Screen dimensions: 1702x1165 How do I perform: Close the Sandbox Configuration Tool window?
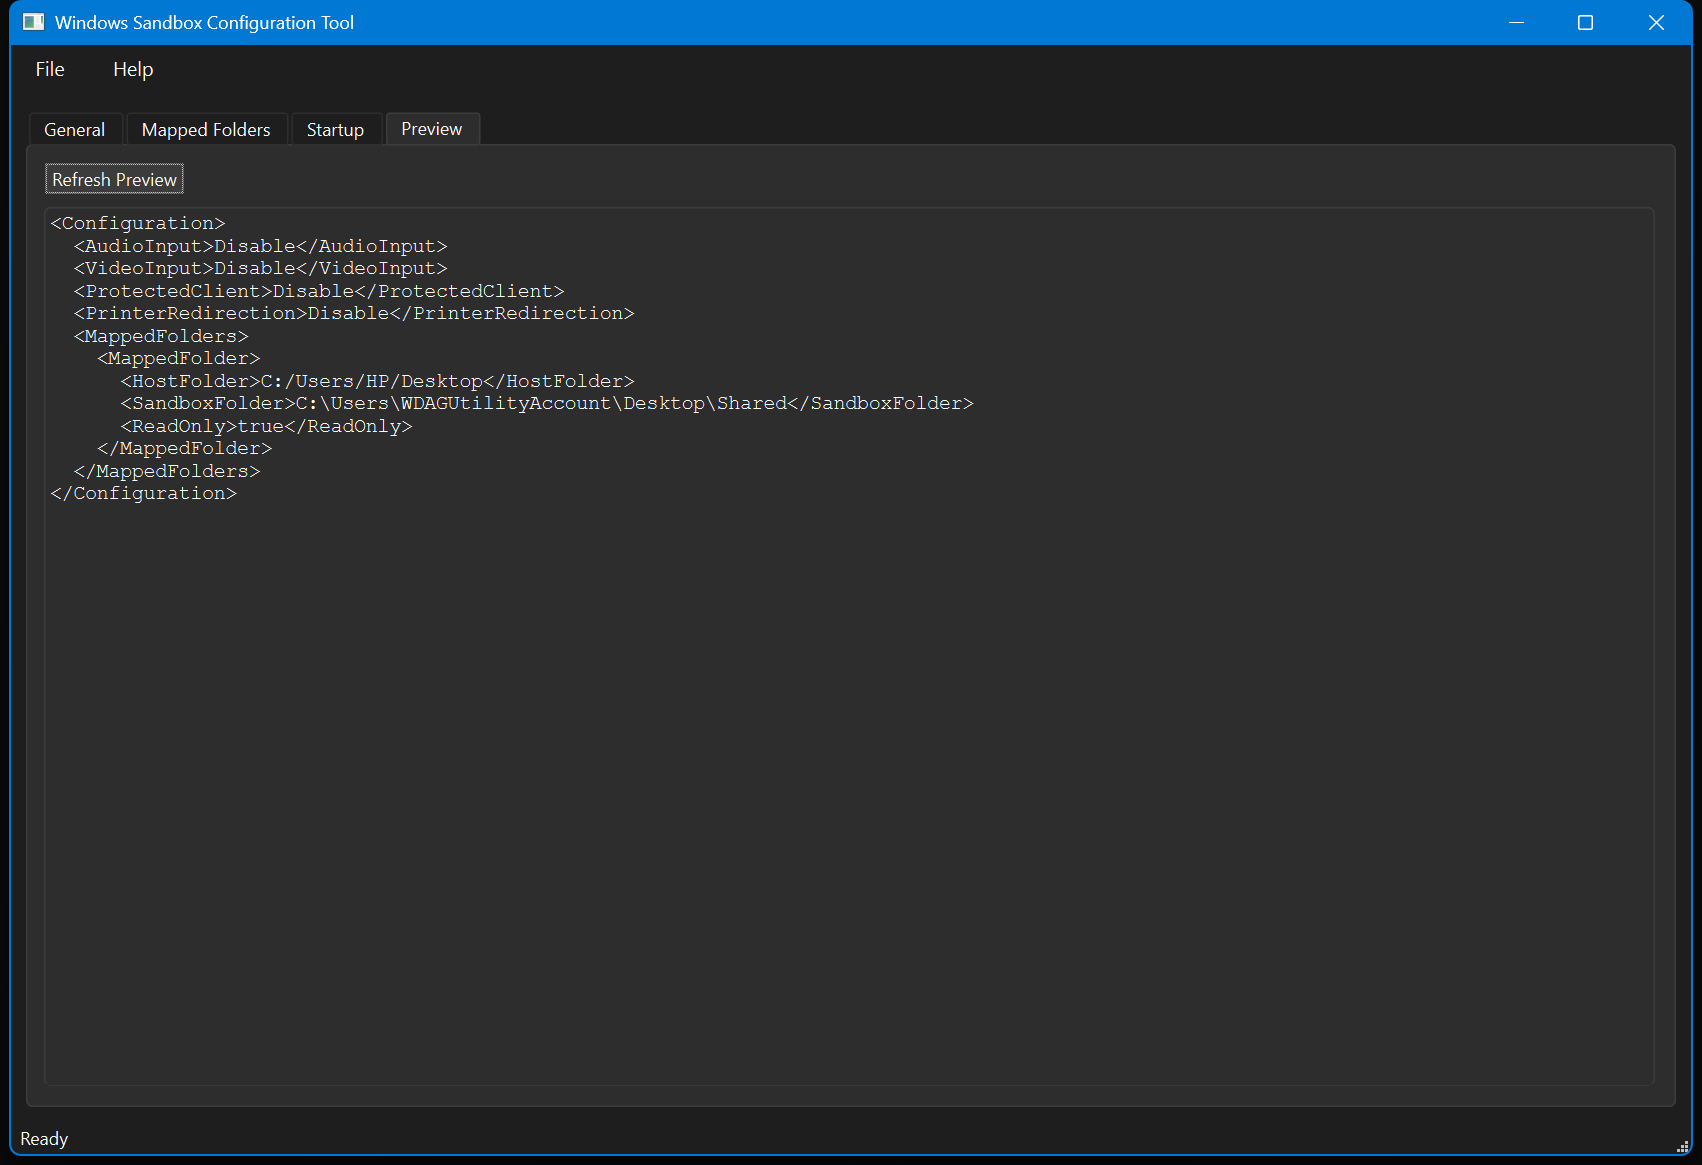[x=1656, y=22]
